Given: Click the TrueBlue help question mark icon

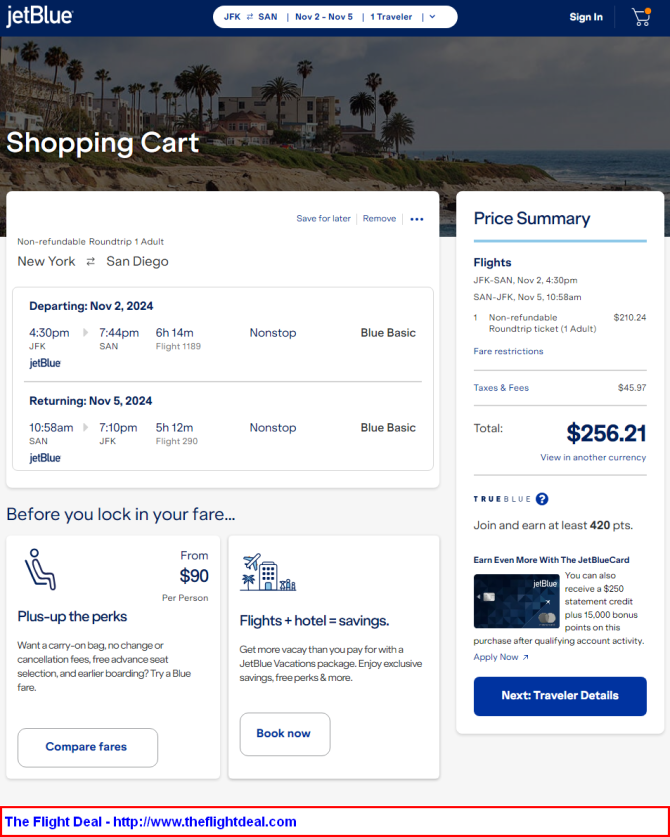Looking at the screenshot, I should (x=542, y=499).
